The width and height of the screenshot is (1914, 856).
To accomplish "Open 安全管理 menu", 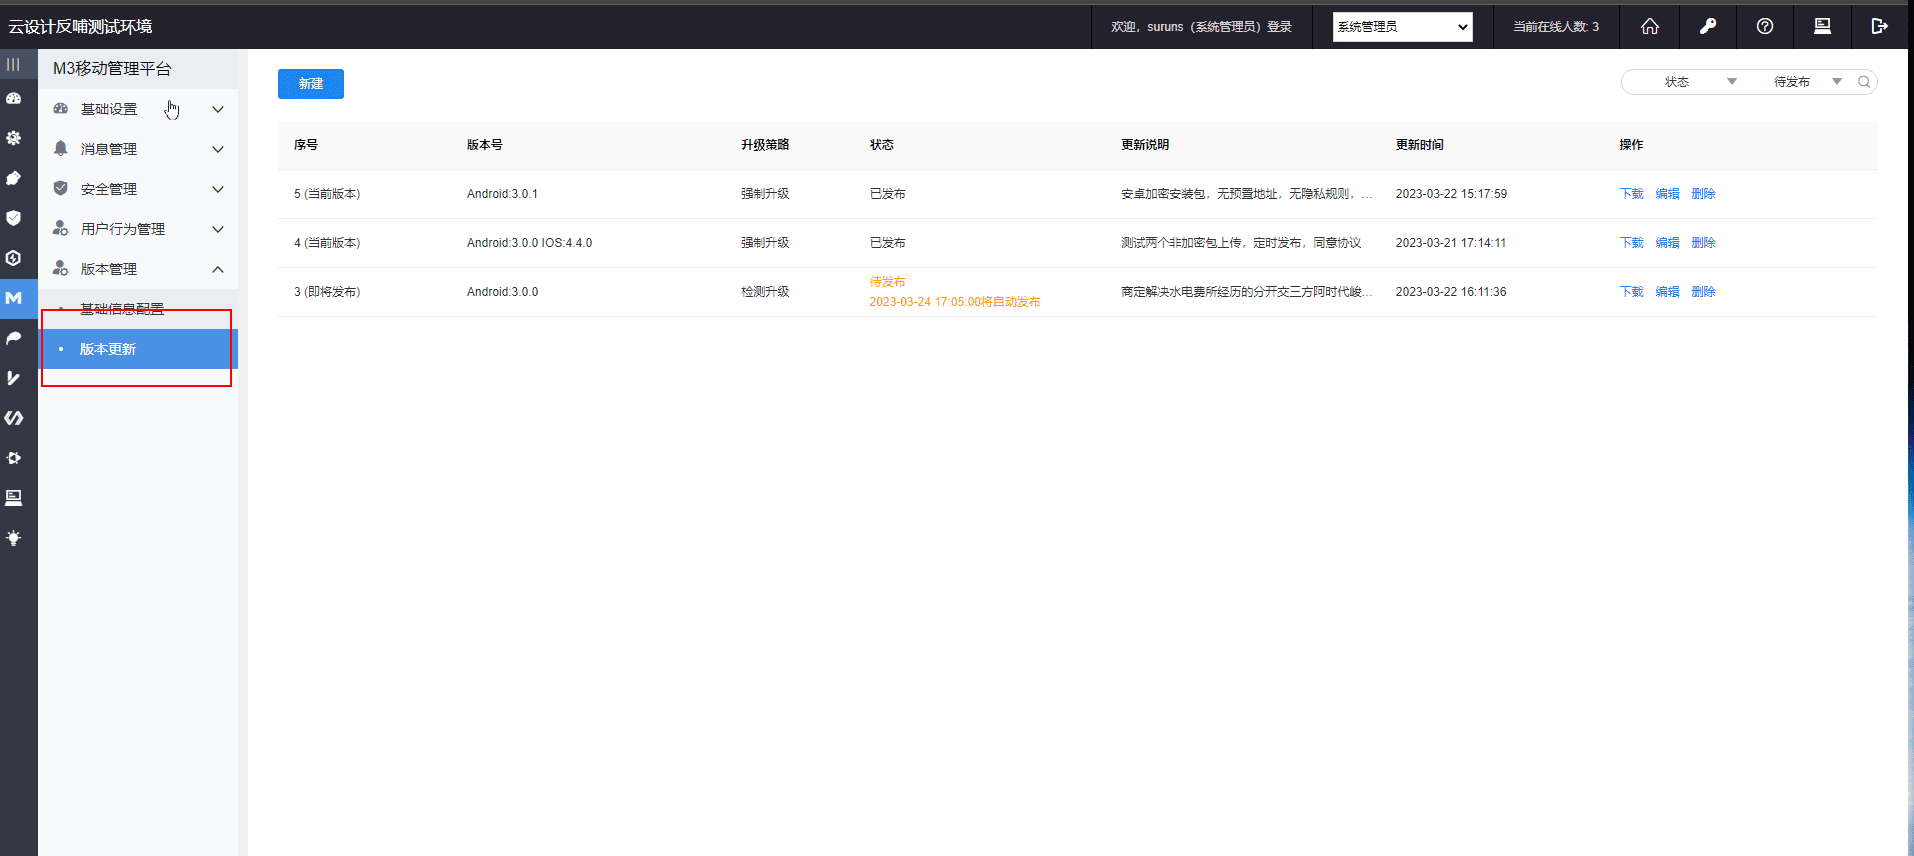I will (138, 189).
